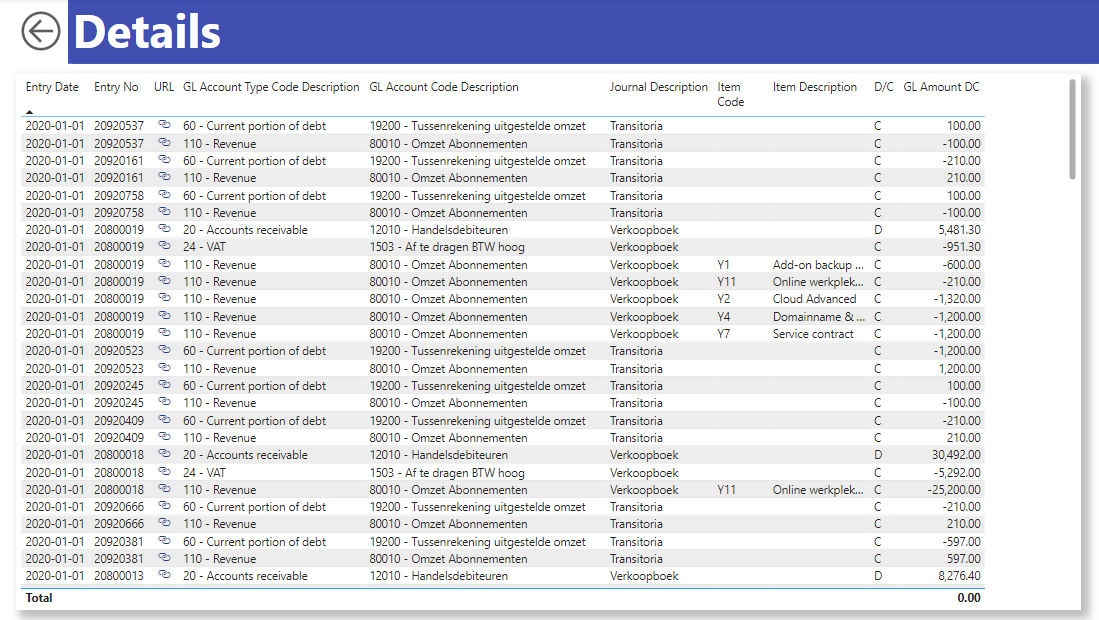Viewport: 1099px width, 620px height.
Task: Open URL link on the Service contract row
Action: (164, 333)
